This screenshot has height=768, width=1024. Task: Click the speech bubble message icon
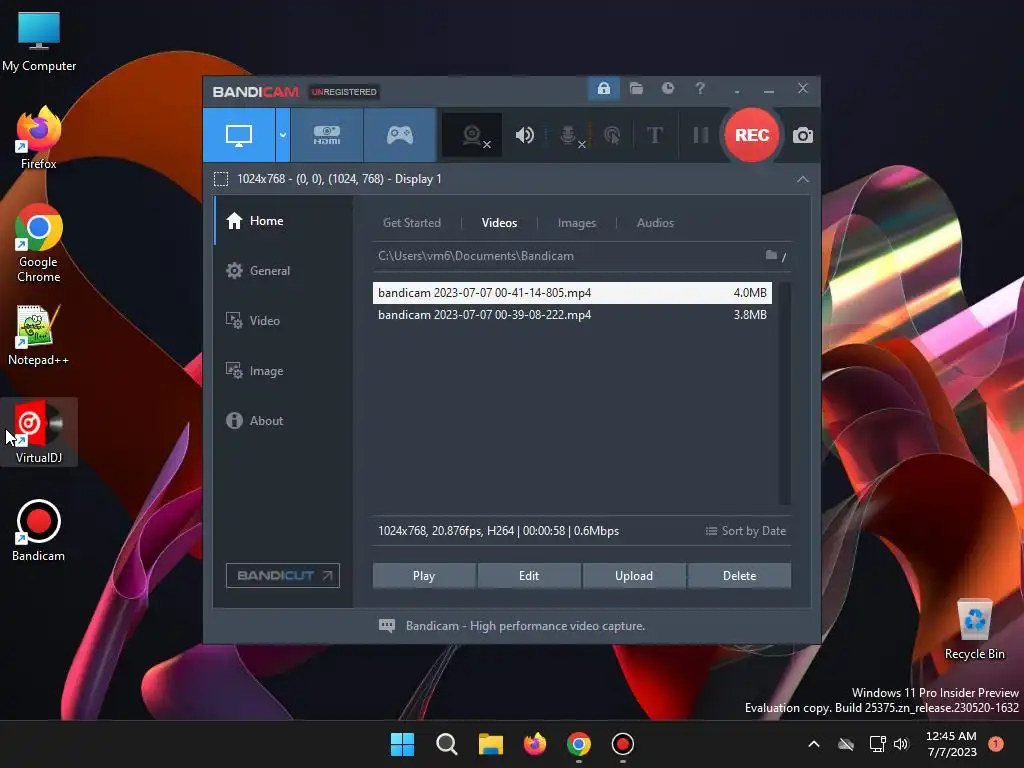tap(387, 626)
